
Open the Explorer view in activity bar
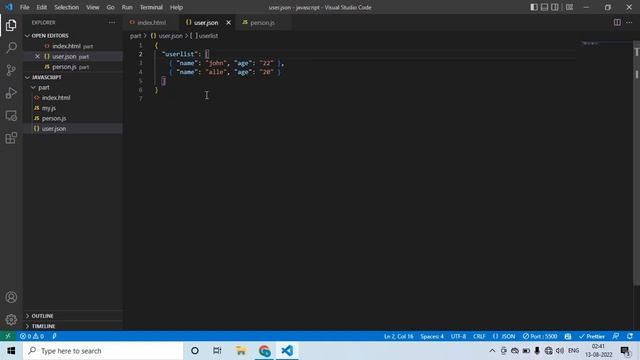point(11,25)
